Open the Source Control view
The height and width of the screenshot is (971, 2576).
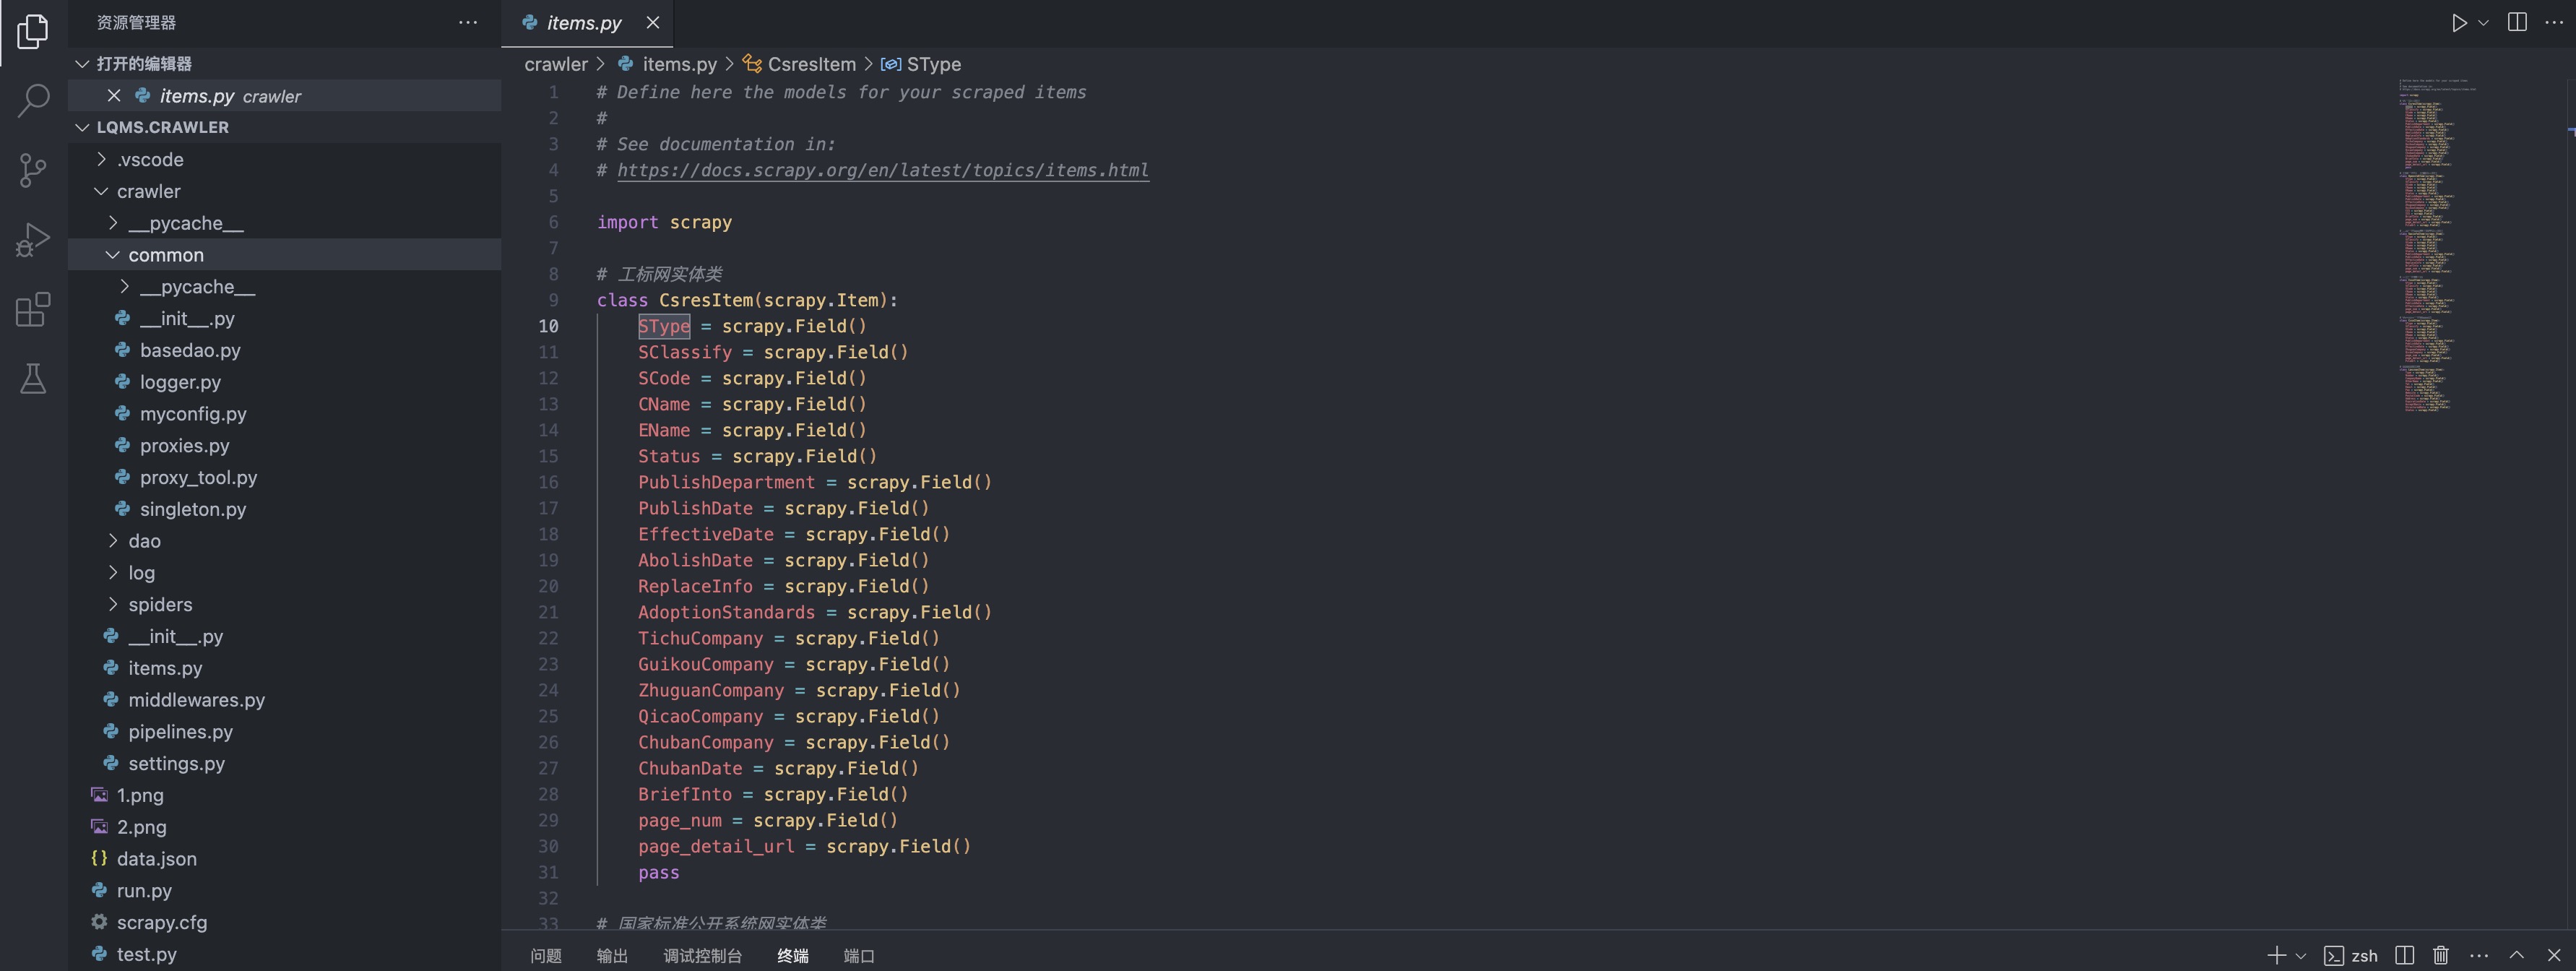[33, 170]
